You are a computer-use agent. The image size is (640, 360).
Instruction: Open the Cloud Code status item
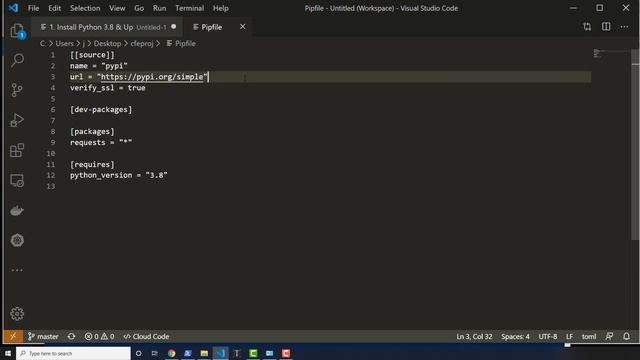(146, 336)
